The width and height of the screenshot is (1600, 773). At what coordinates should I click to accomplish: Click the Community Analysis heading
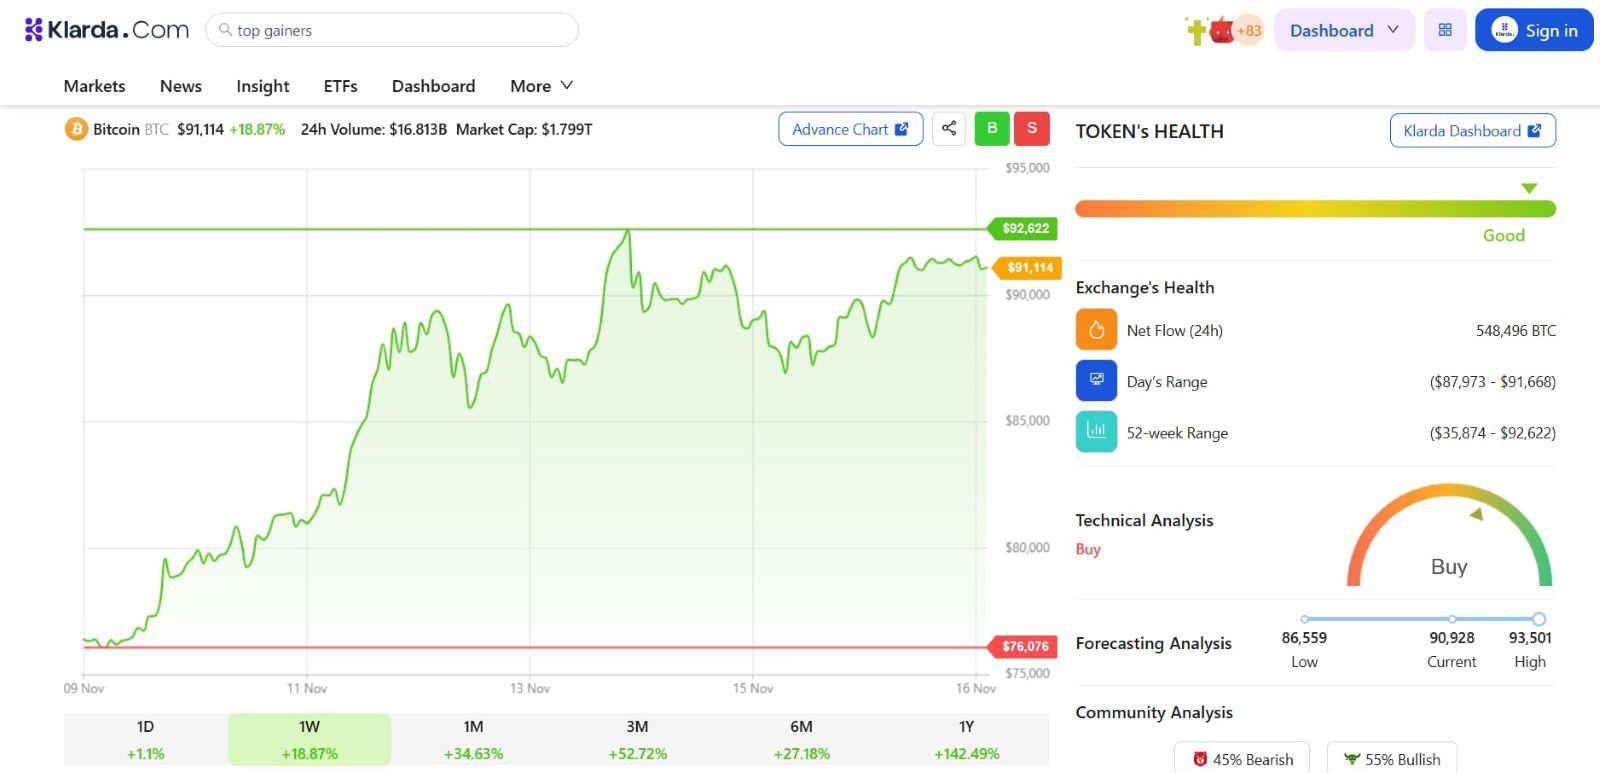(1154, 712)
